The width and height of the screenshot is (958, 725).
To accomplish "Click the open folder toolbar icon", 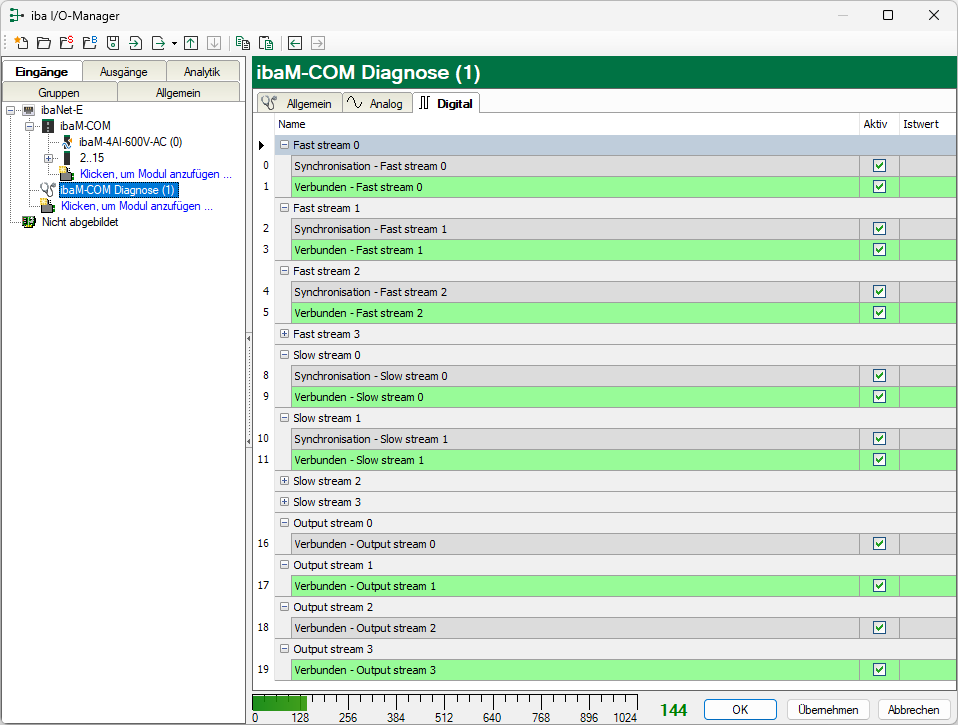I will click(x=44, y=43).
